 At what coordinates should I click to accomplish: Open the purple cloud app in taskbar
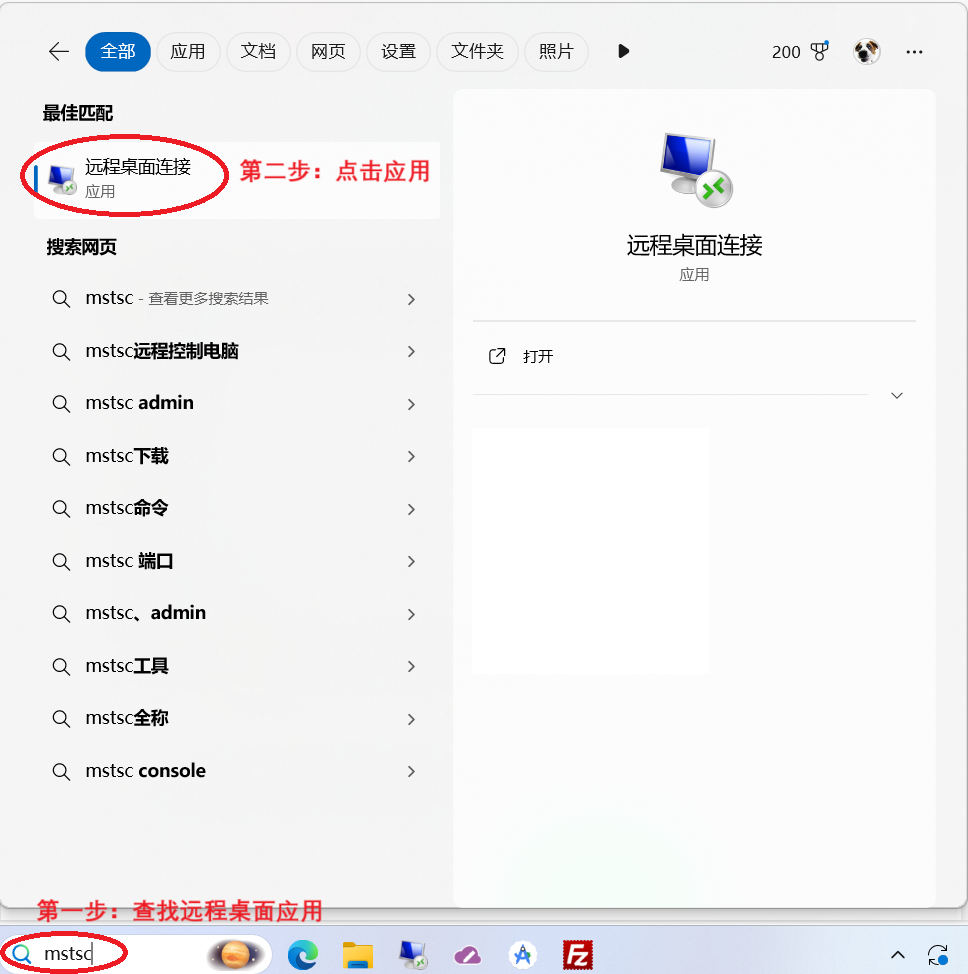(467, 954)
